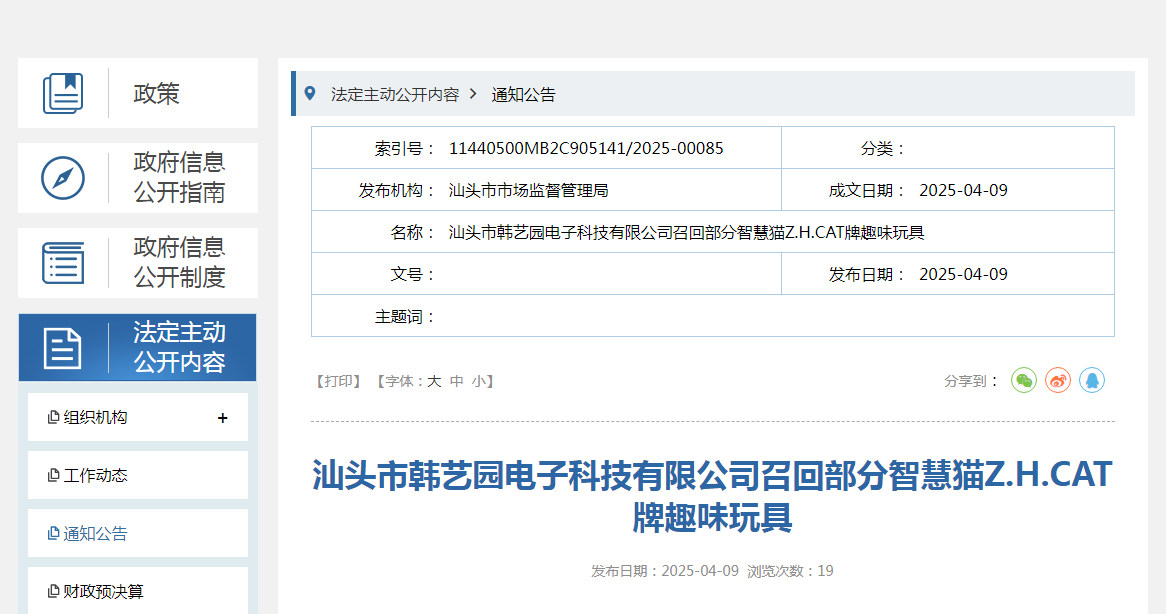This screenshot has width=1166, height=614.
Task: Click the location pin icon in breadcrumb
Action: coord(310,94)
